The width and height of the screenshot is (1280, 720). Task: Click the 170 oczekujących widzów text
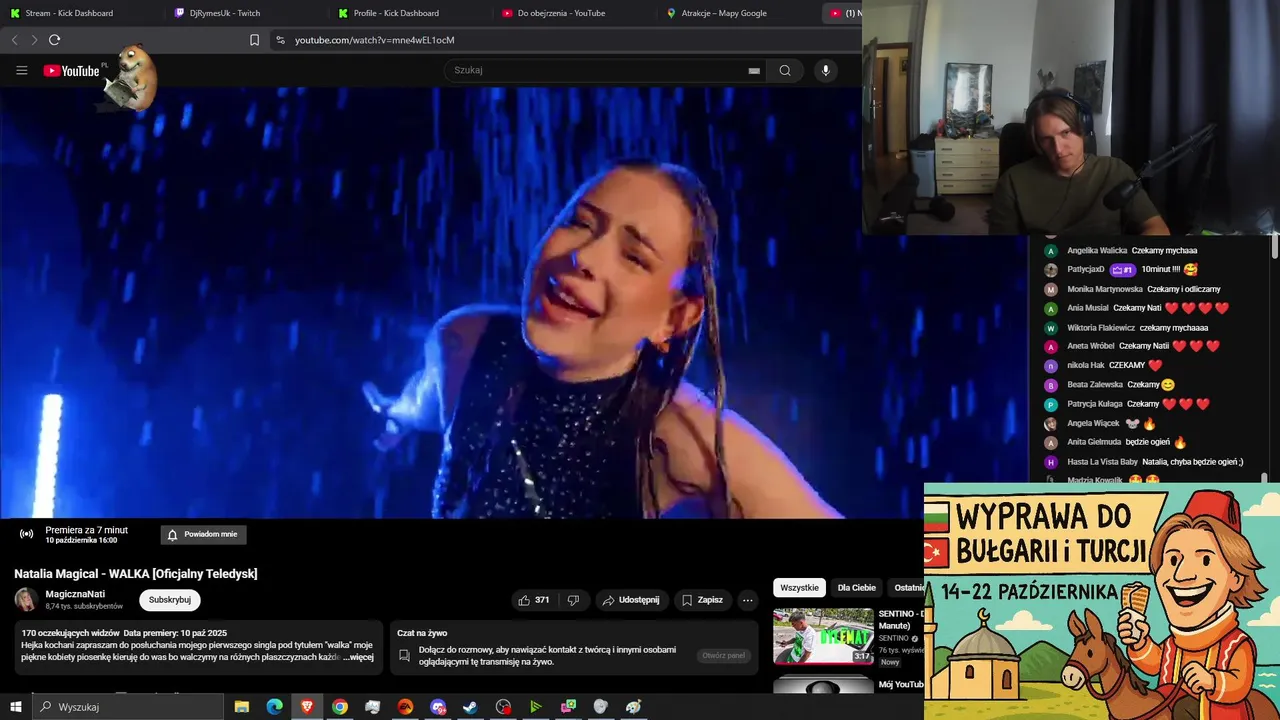click(68, 633)
